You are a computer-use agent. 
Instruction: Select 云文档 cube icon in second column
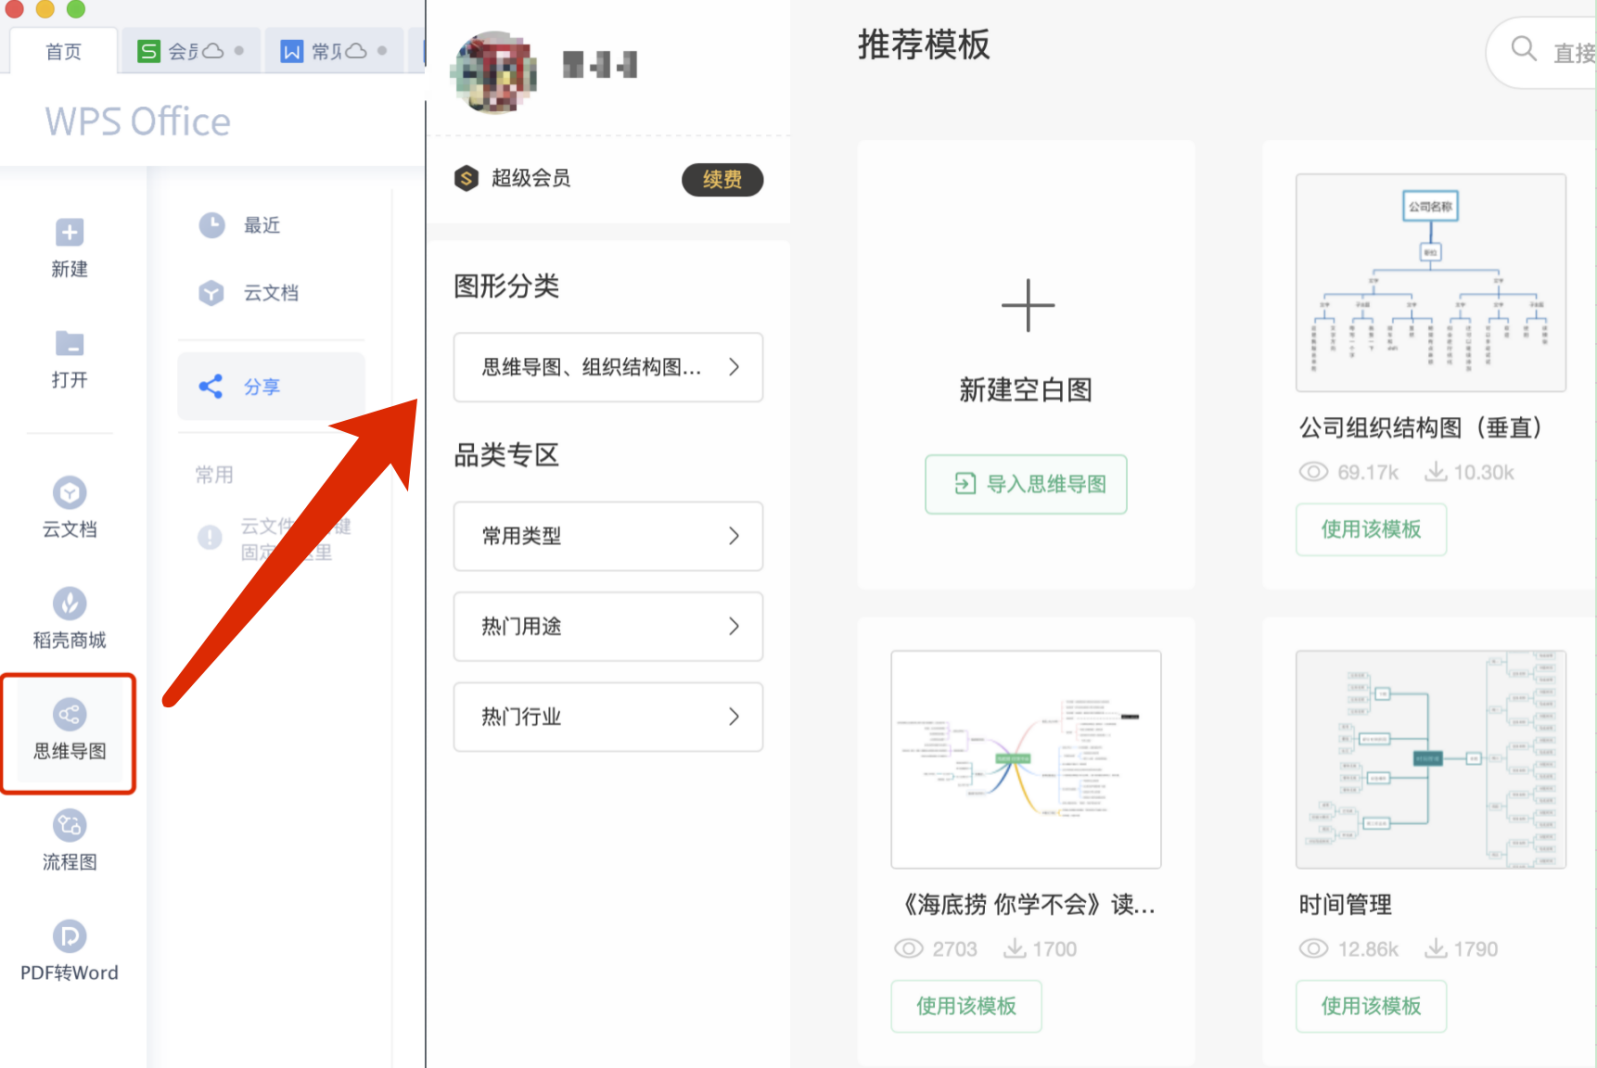coord(211,293)
